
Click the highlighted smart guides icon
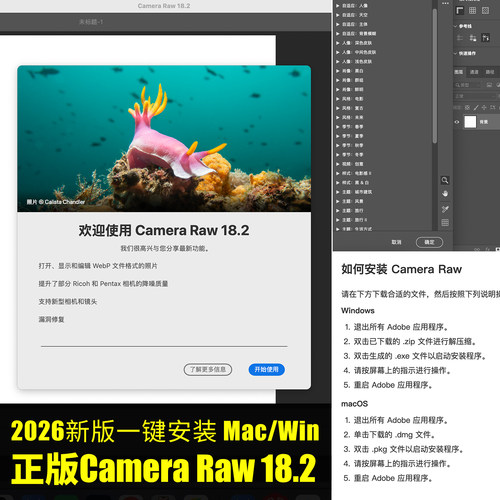tap(486, 38)
